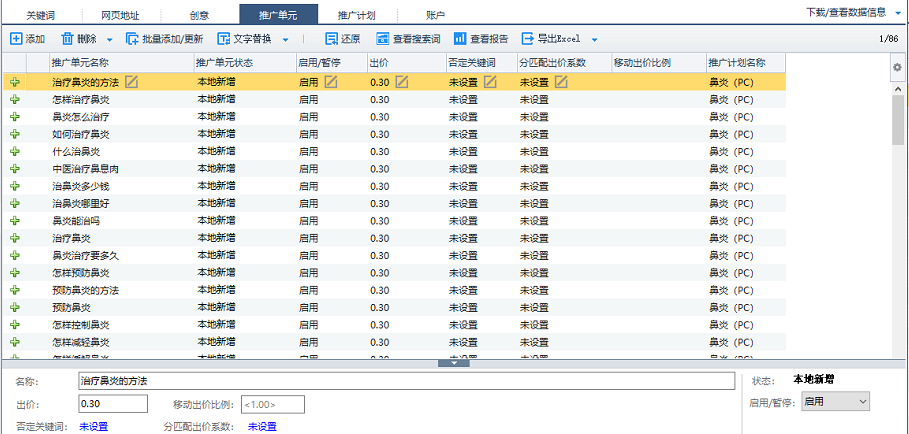Click 未设置 link beside 否定关键词
This screenshot has width=909, height=434.
(x=94, y=427)
